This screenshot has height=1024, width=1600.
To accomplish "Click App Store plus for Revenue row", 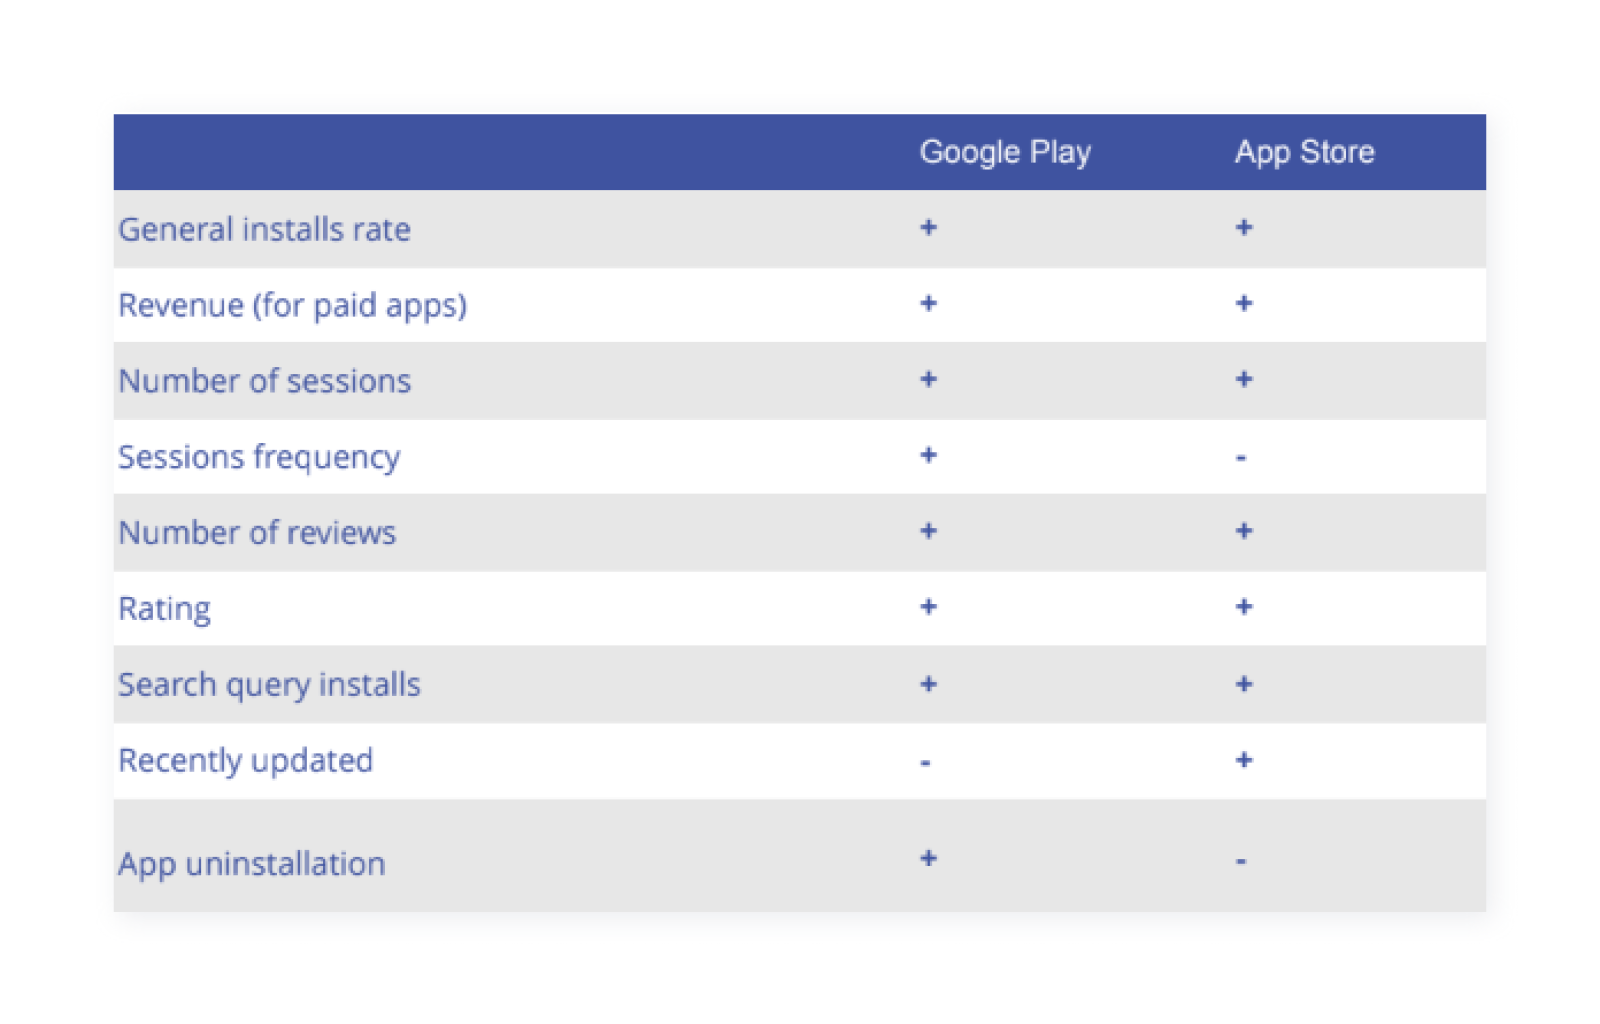I will (x=1243, y=303).
